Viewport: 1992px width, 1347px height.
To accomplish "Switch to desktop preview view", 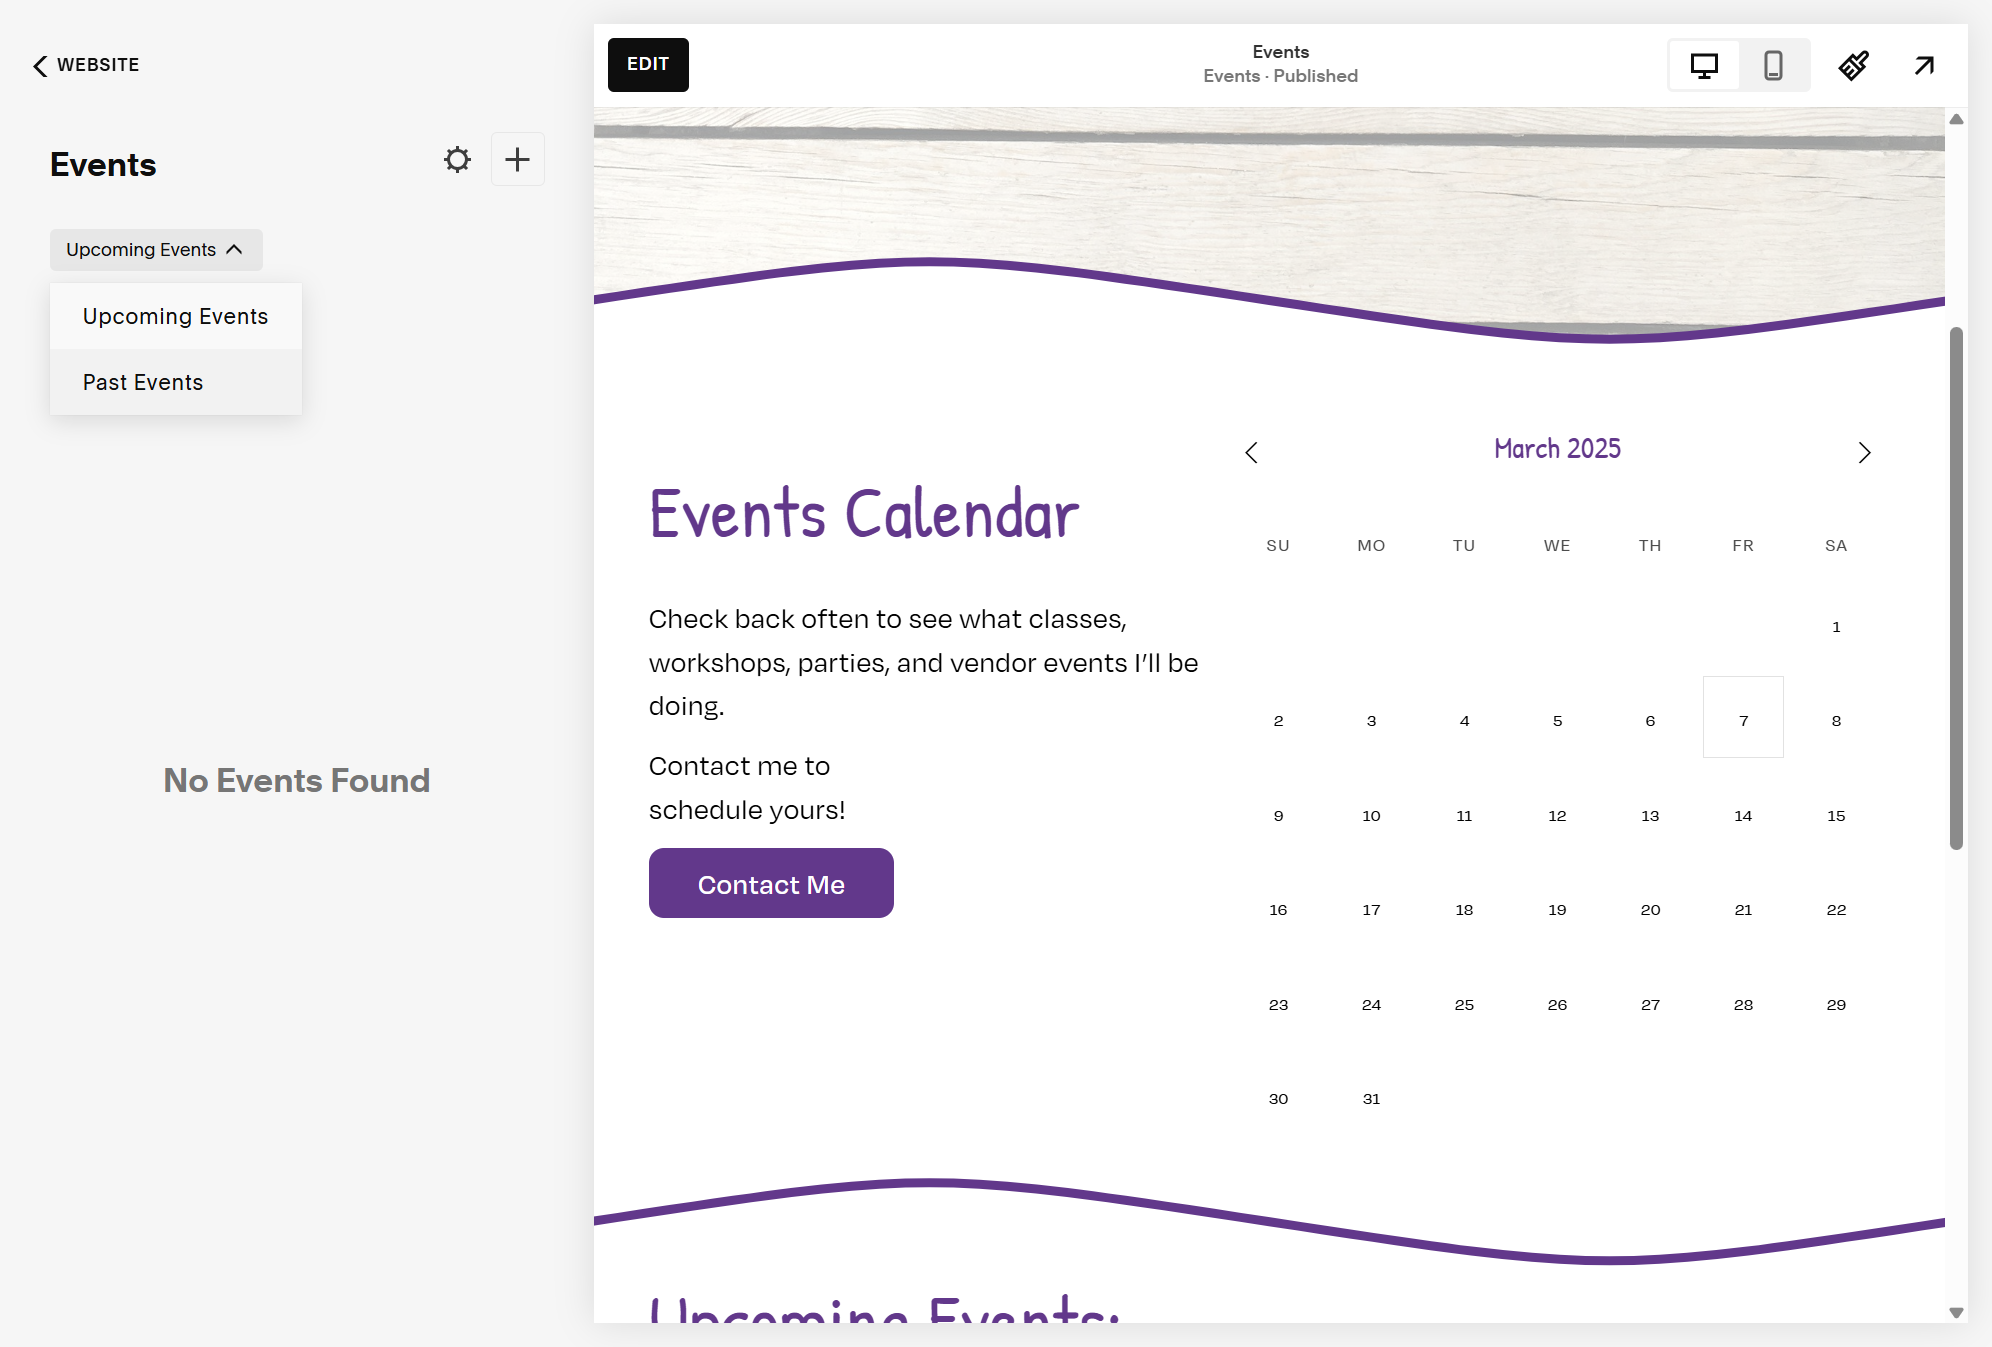I will tap(1704, 65).
